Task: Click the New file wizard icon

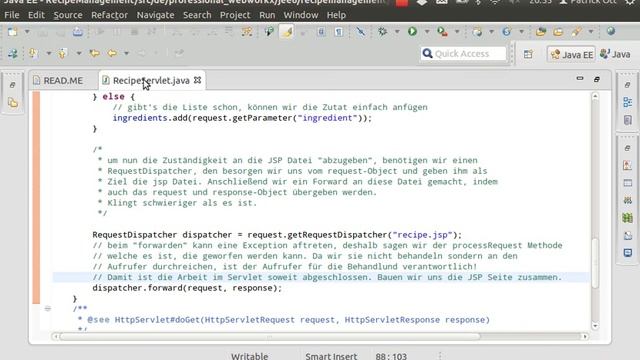Action: (x=13, y=31)
